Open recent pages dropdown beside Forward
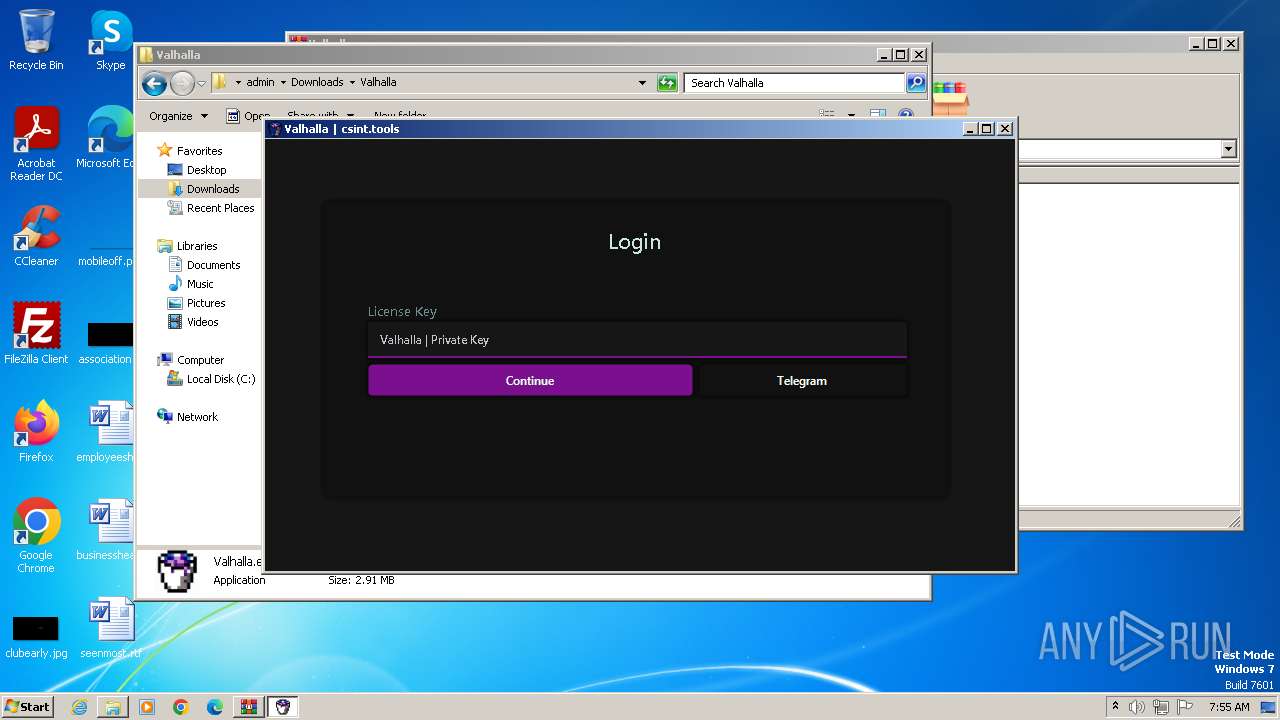 point(201,83)
